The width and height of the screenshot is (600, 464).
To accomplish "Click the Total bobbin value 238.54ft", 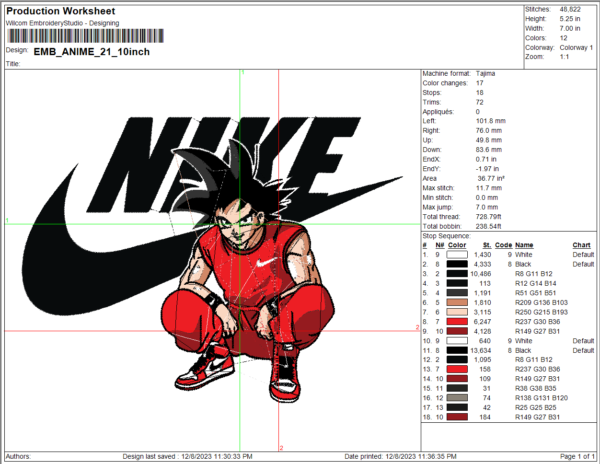I will click(x=489, y=226).
